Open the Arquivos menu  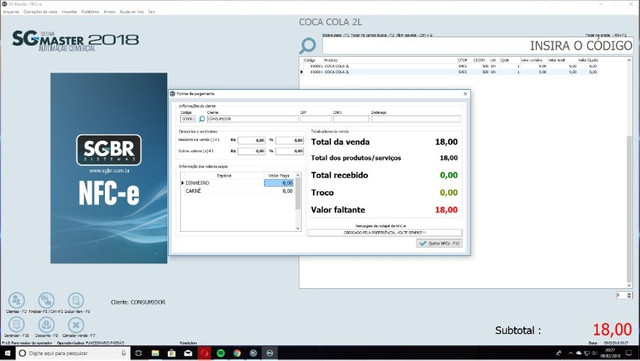pos(11,12)
